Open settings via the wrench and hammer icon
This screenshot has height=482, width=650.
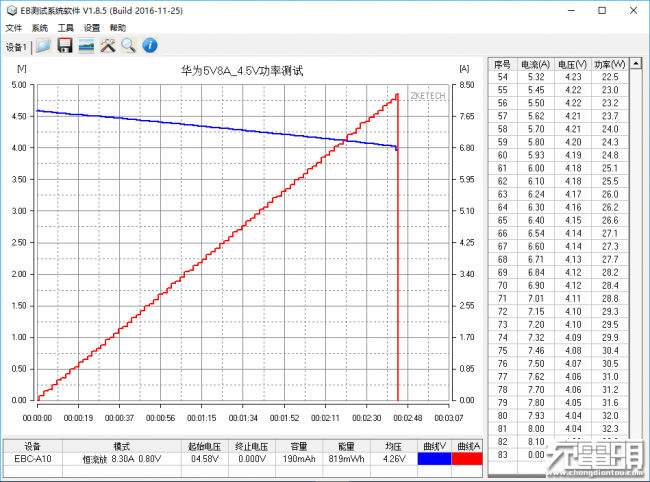[x=108, y=46]
